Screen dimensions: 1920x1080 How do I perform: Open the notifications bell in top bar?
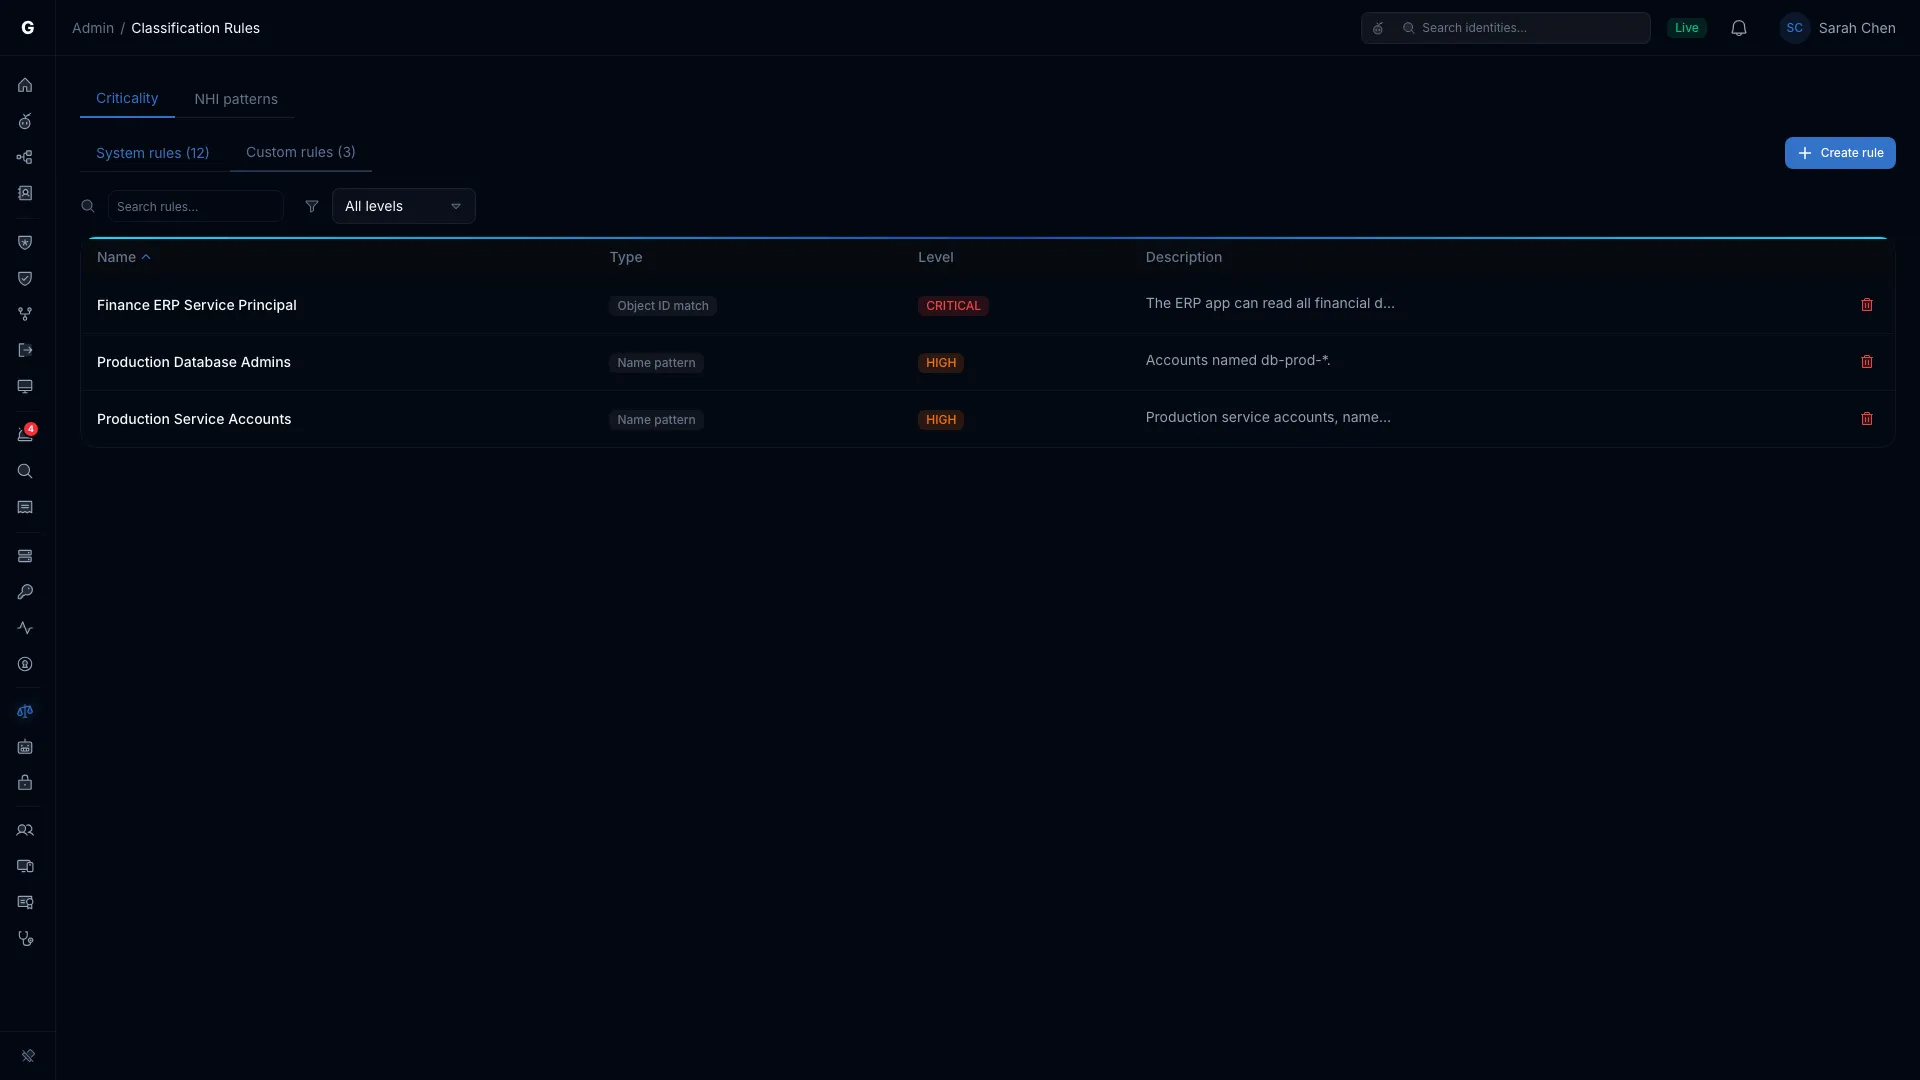pos(1739,28)
